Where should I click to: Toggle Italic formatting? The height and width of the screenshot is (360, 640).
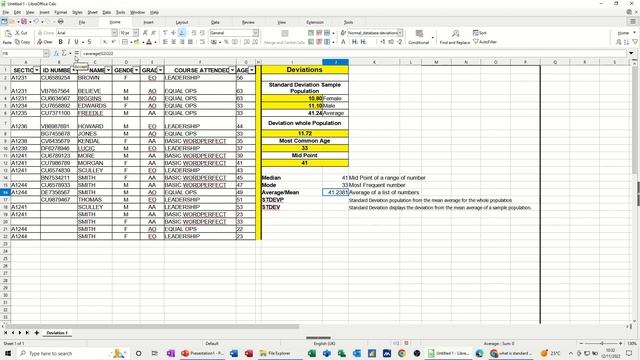[68, 42]
